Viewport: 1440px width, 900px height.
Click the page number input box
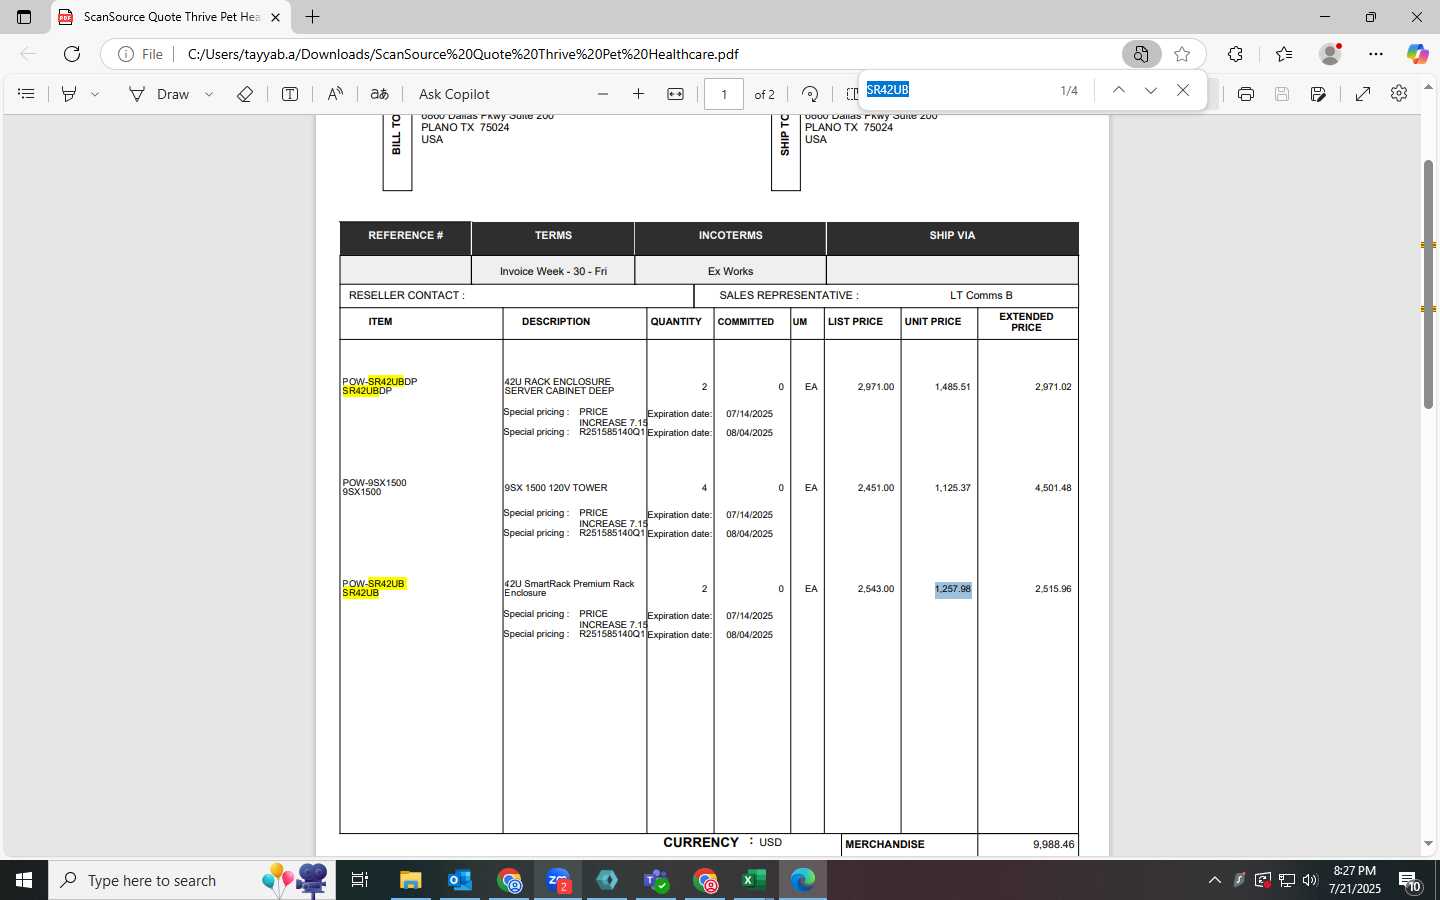(x=723, y=94)
